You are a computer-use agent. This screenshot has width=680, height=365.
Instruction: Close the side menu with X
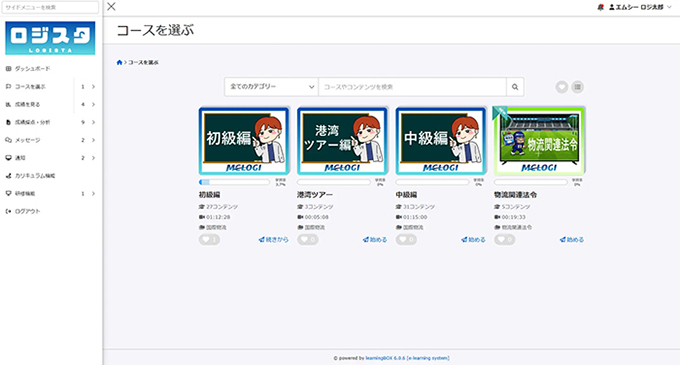pos(111,7)
